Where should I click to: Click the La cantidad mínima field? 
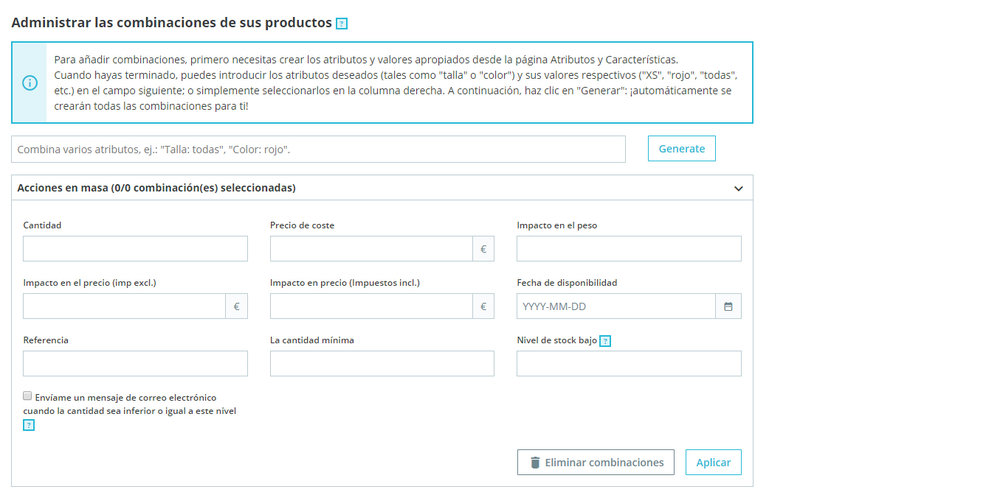pos(382,364)
